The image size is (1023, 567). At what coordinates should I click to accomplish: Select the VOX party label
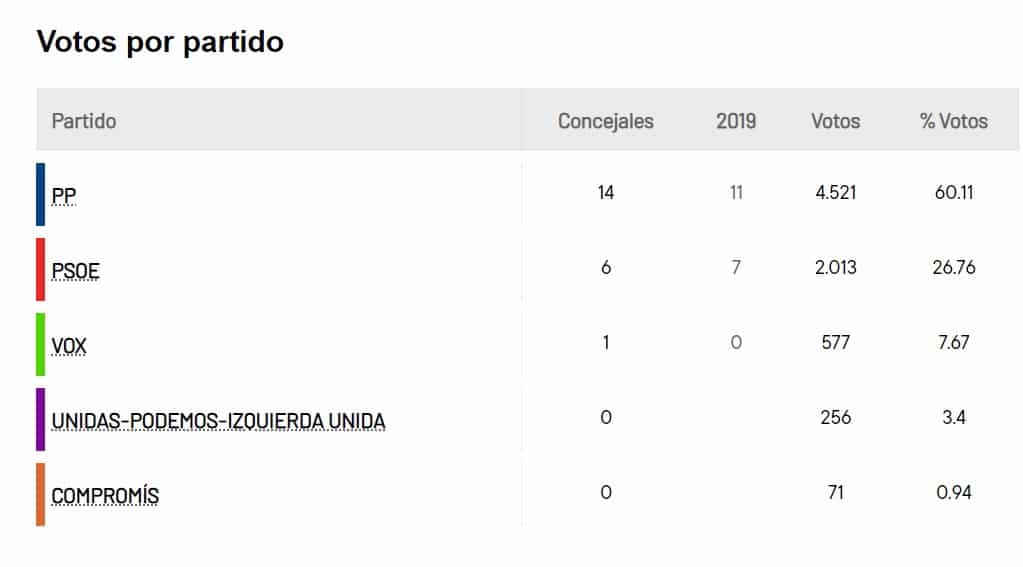[x=70, y=346]
